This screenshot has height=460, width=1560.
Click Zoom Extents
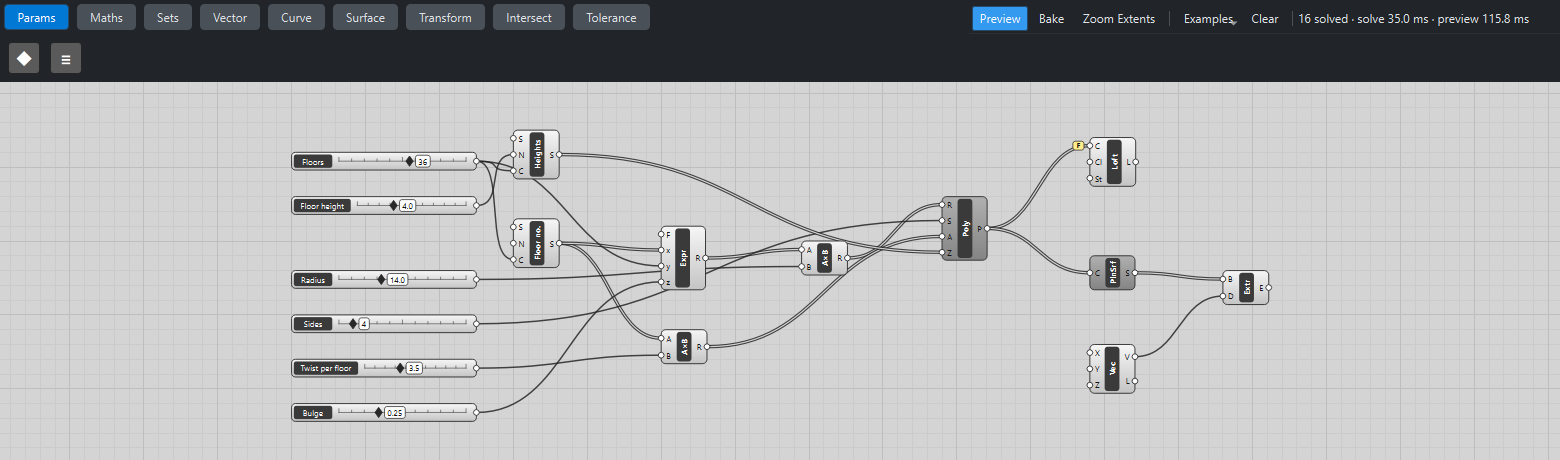[1119, 19]
